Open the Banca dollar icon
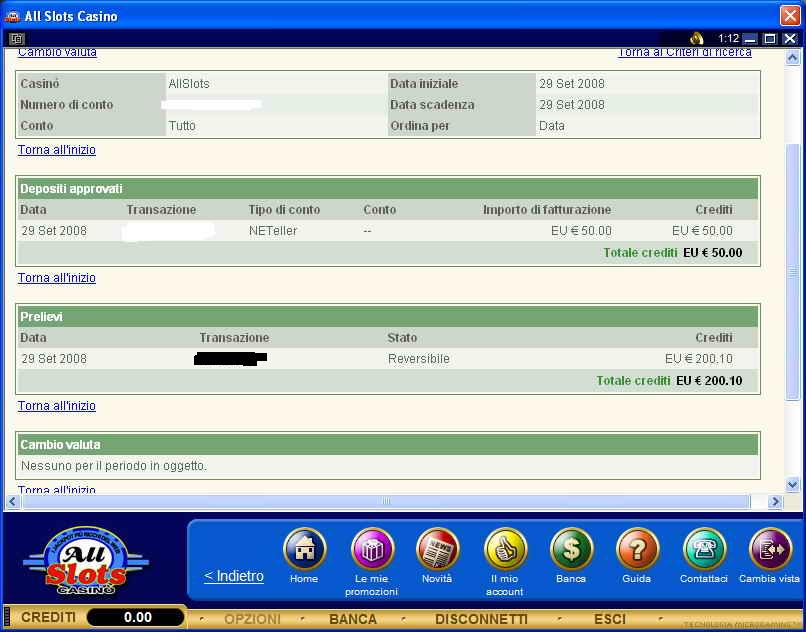 click(x=571, y=550)
